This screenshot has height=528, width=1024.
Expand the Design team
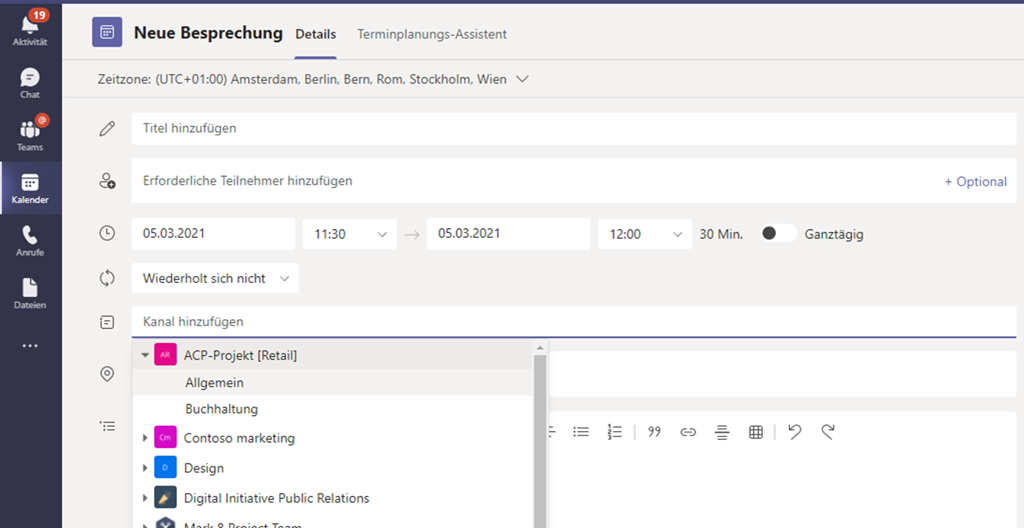[x=145, y=468]
